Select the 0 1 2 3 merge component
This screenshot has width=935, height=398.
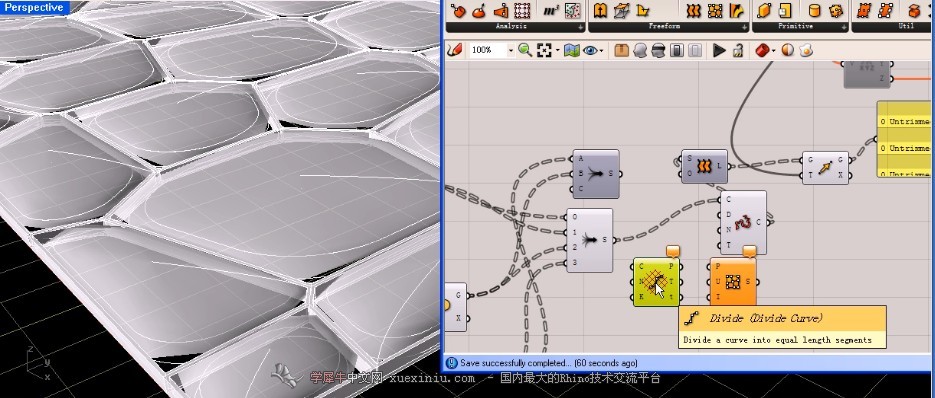589,240
